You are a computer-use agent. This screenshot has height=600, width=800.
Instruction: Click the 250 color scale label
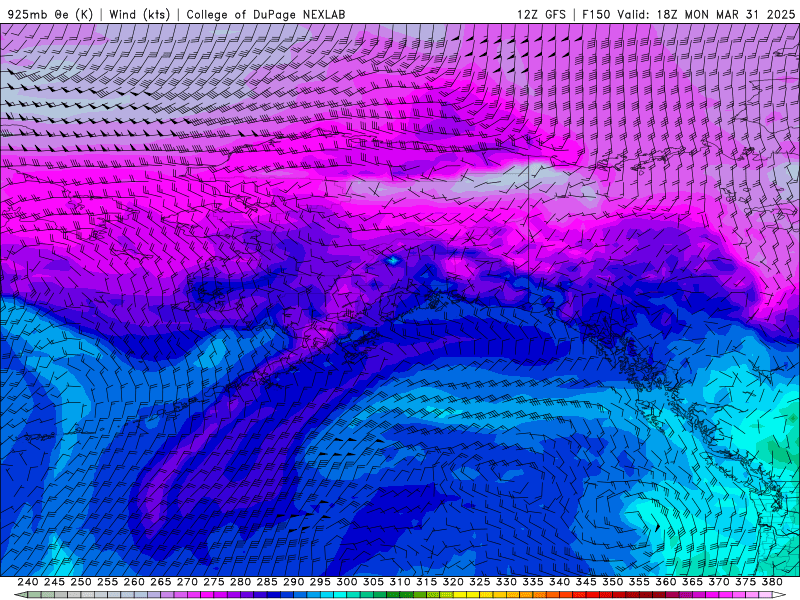[x=81, y=582]
